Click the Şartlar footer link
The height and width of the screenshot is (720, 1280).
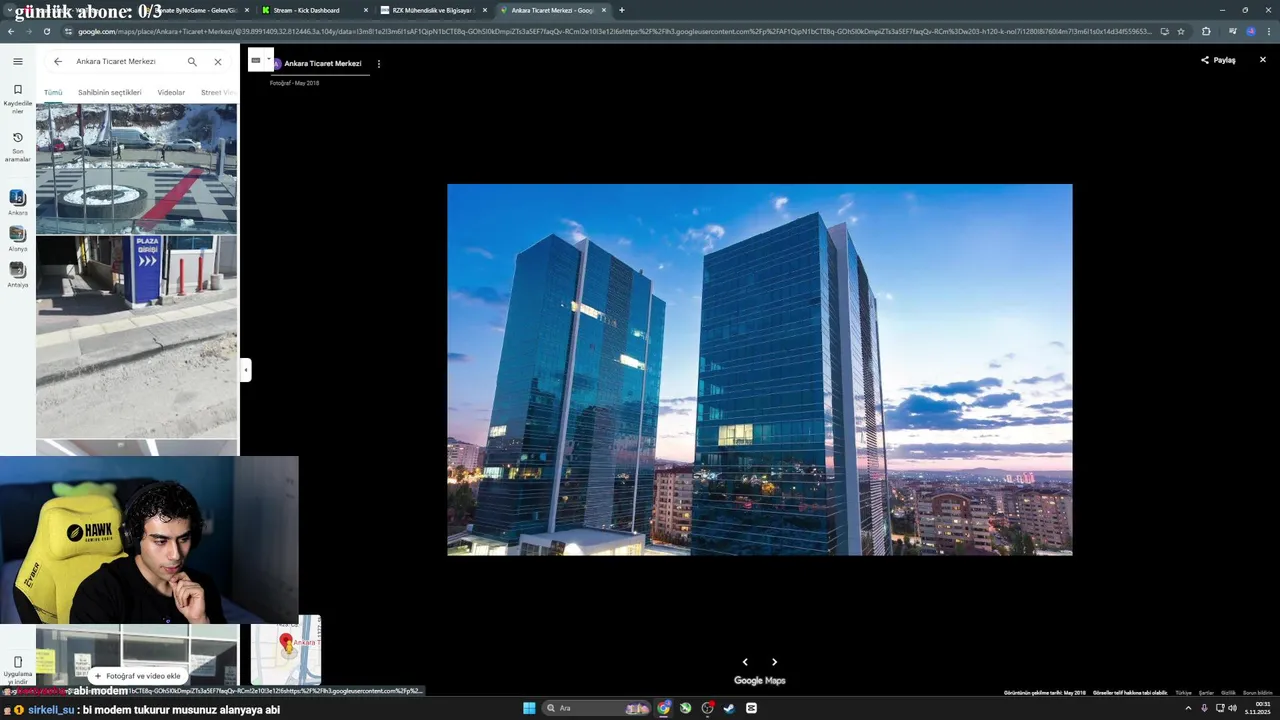1206,693
